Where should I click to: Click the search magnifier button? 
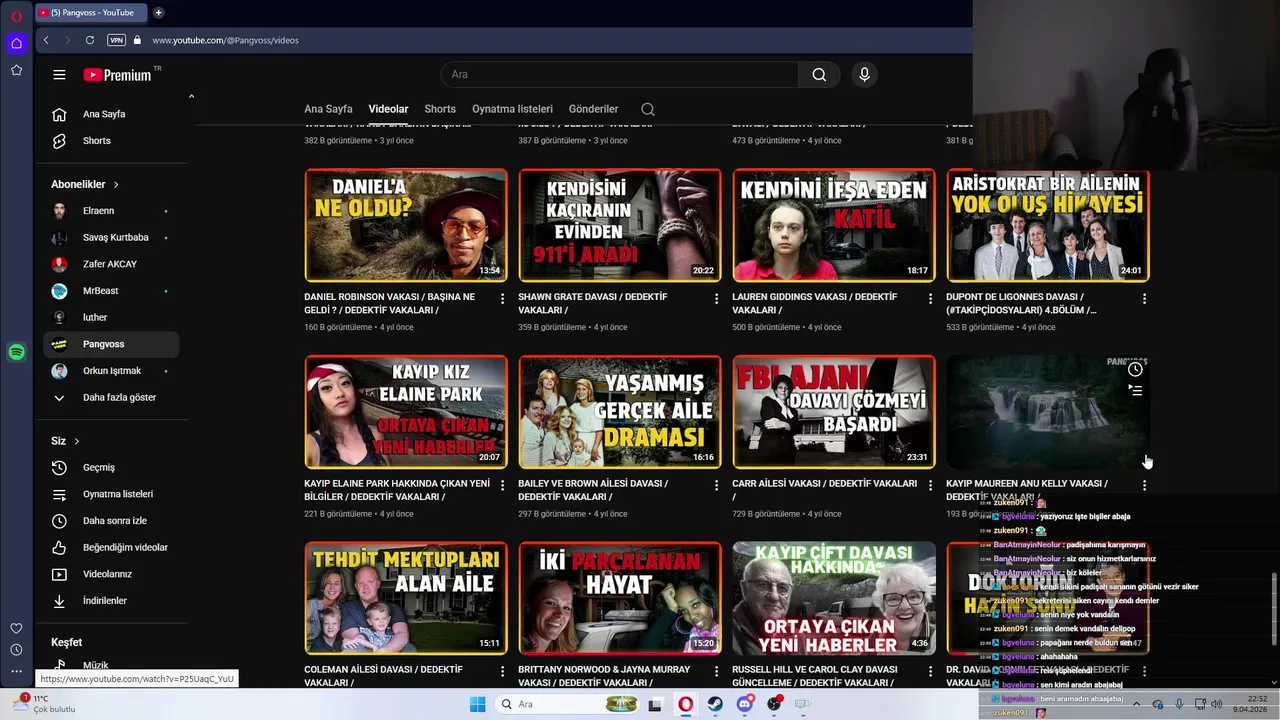(819, 75)
